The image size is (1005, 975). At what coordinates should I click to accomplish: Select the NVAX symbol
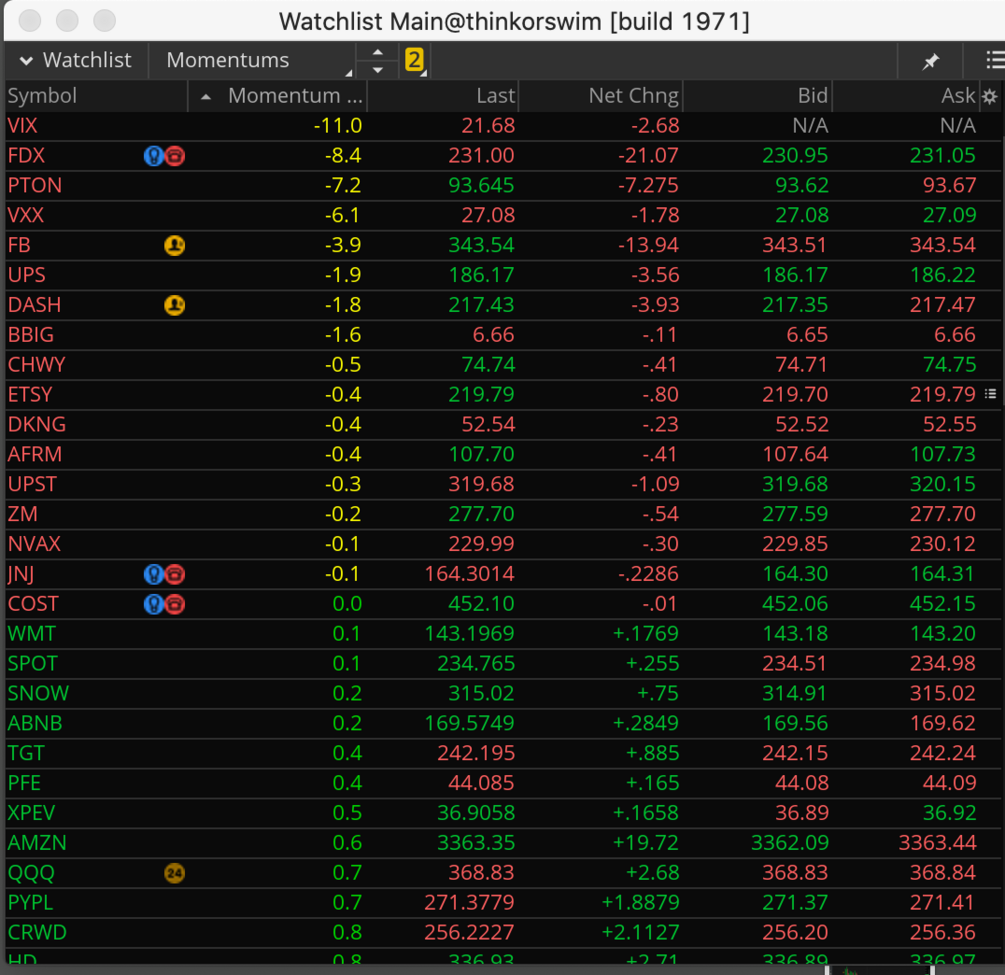[34, 544]
